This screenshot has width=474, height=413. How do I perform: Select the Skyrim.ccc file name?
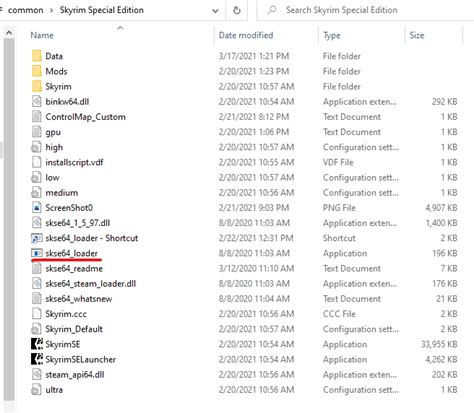[66, 314]
